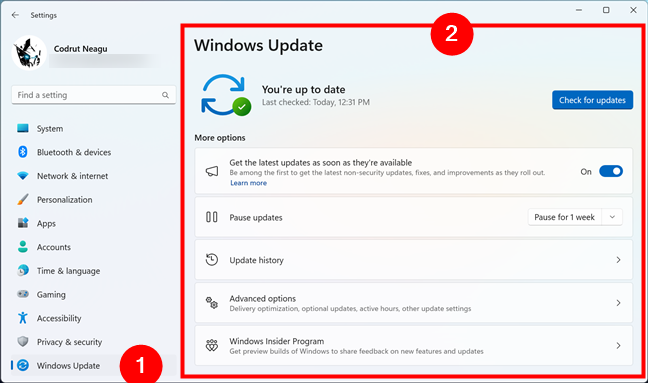The image size is (648, 383).
Task: Click Pause updates label
Action: coord(256,218)
